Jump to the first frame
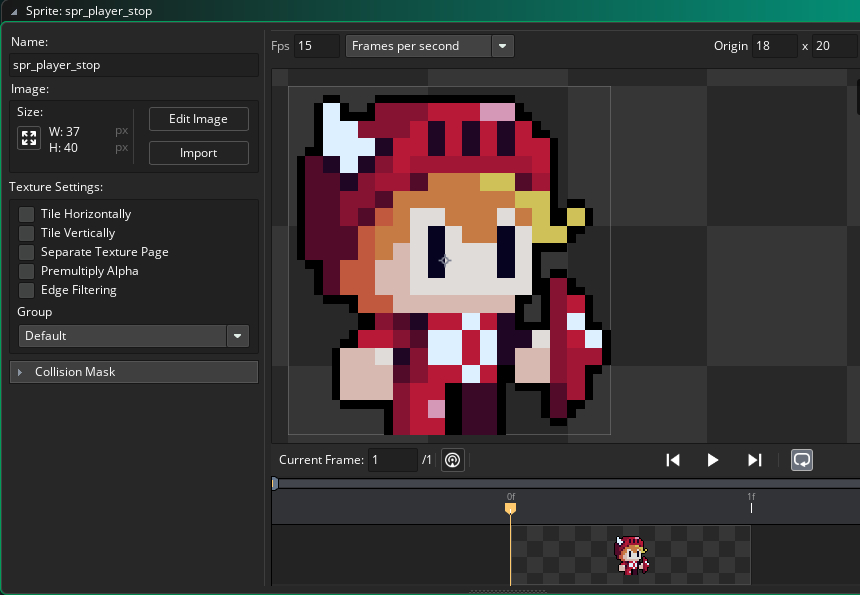This screenshot has width=860, height=595. [x=672, y=460]
